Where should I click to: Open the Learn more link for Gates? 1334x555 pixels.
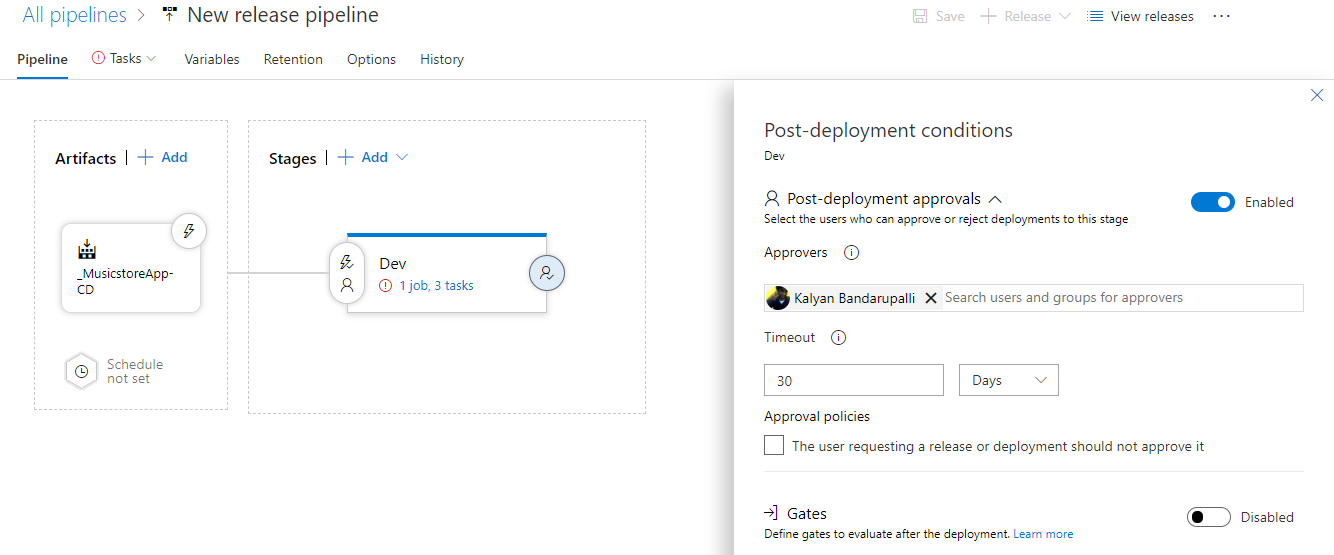click(1043, 534)
